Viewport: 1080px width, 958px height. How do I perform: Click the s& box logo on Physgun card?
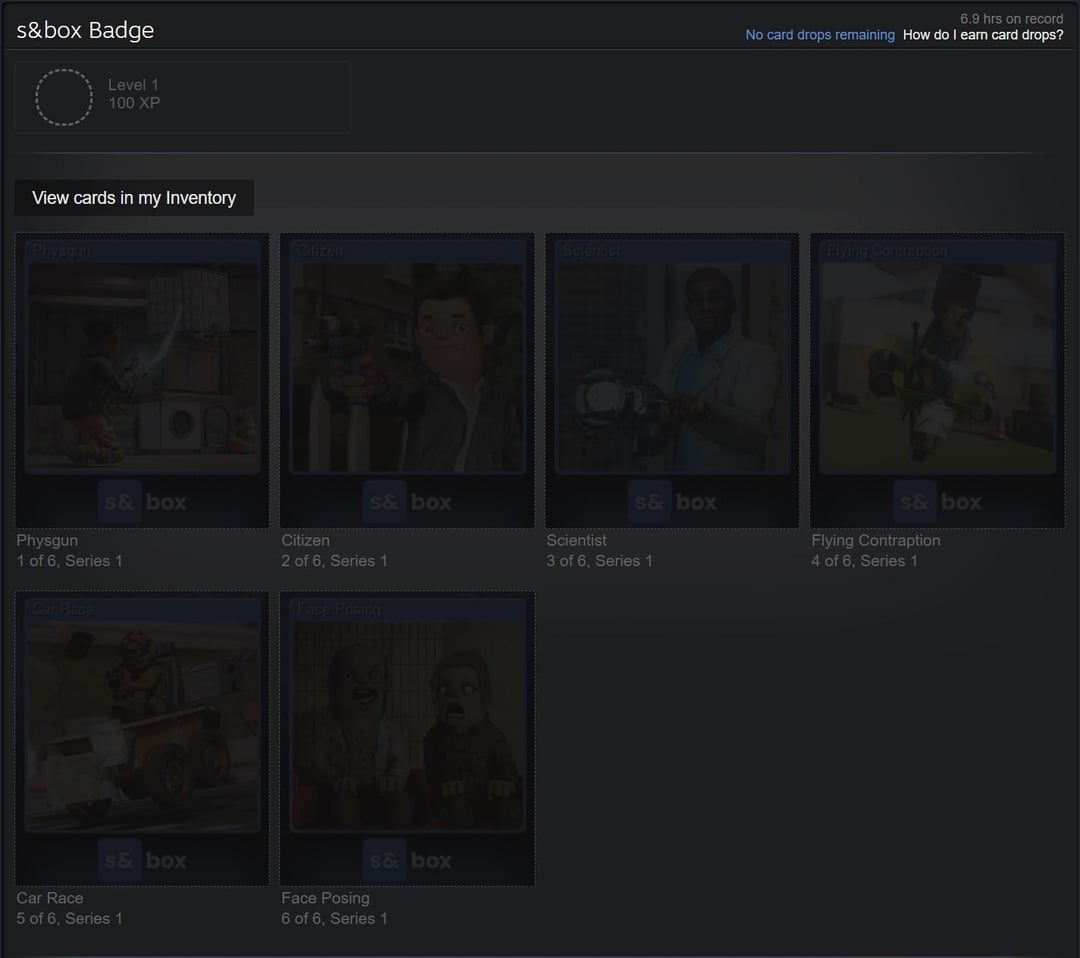[x=142, y=502]
